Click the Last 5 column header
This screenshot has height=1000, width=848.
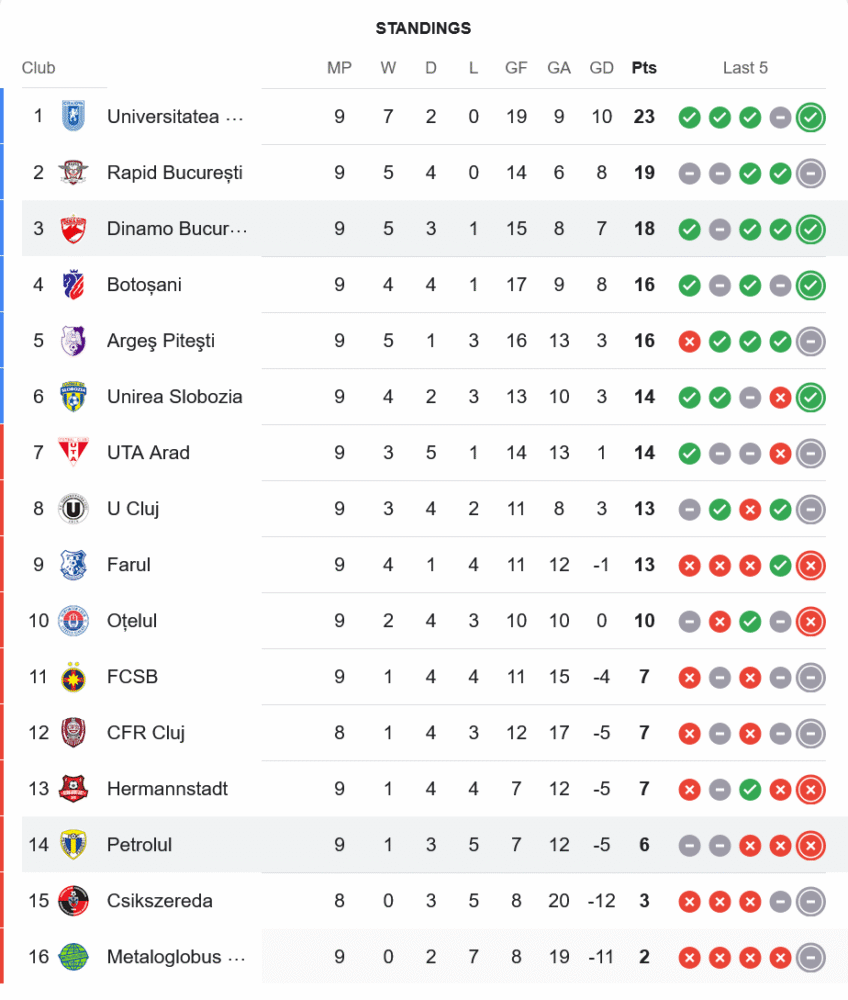pyautogui.click(x=745, y=68)
